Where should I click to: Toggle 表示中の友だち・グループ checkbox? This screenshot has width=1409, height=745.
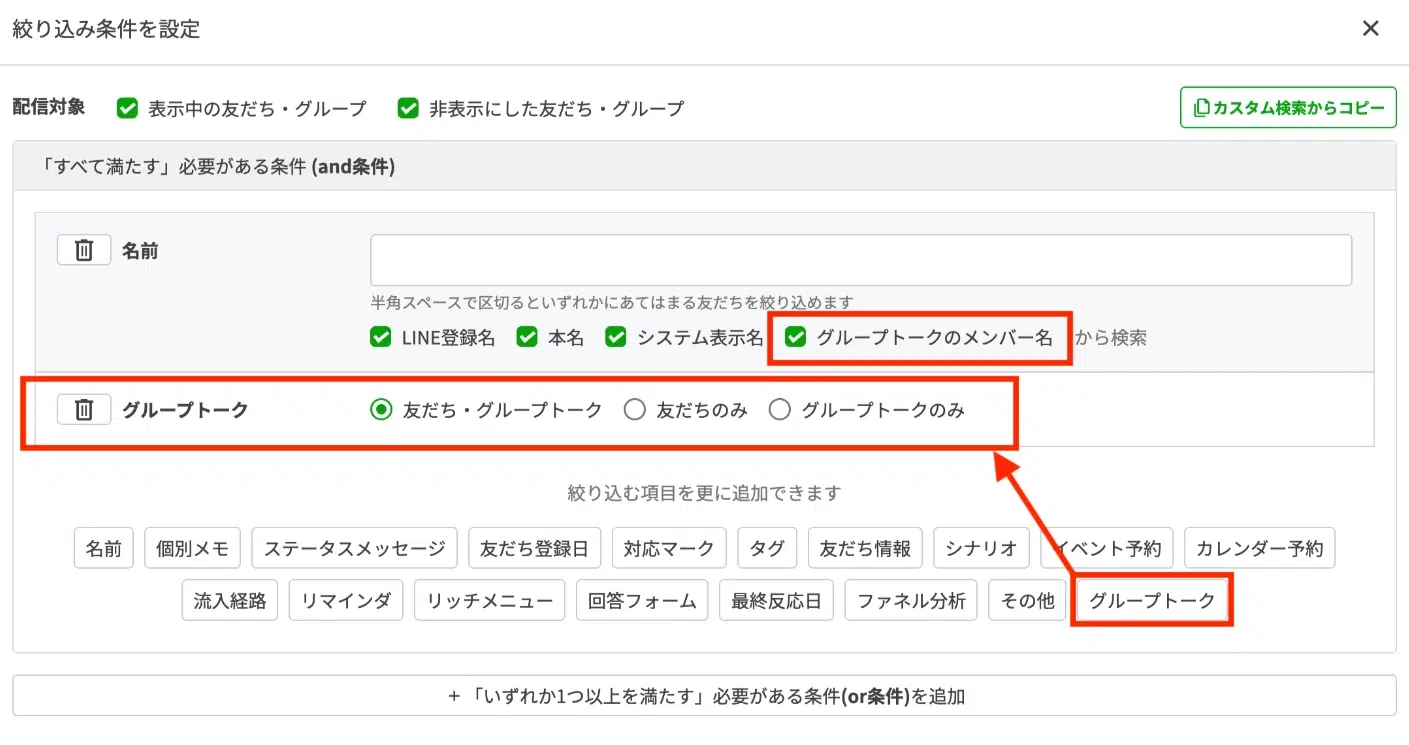[x=127, y=108]
